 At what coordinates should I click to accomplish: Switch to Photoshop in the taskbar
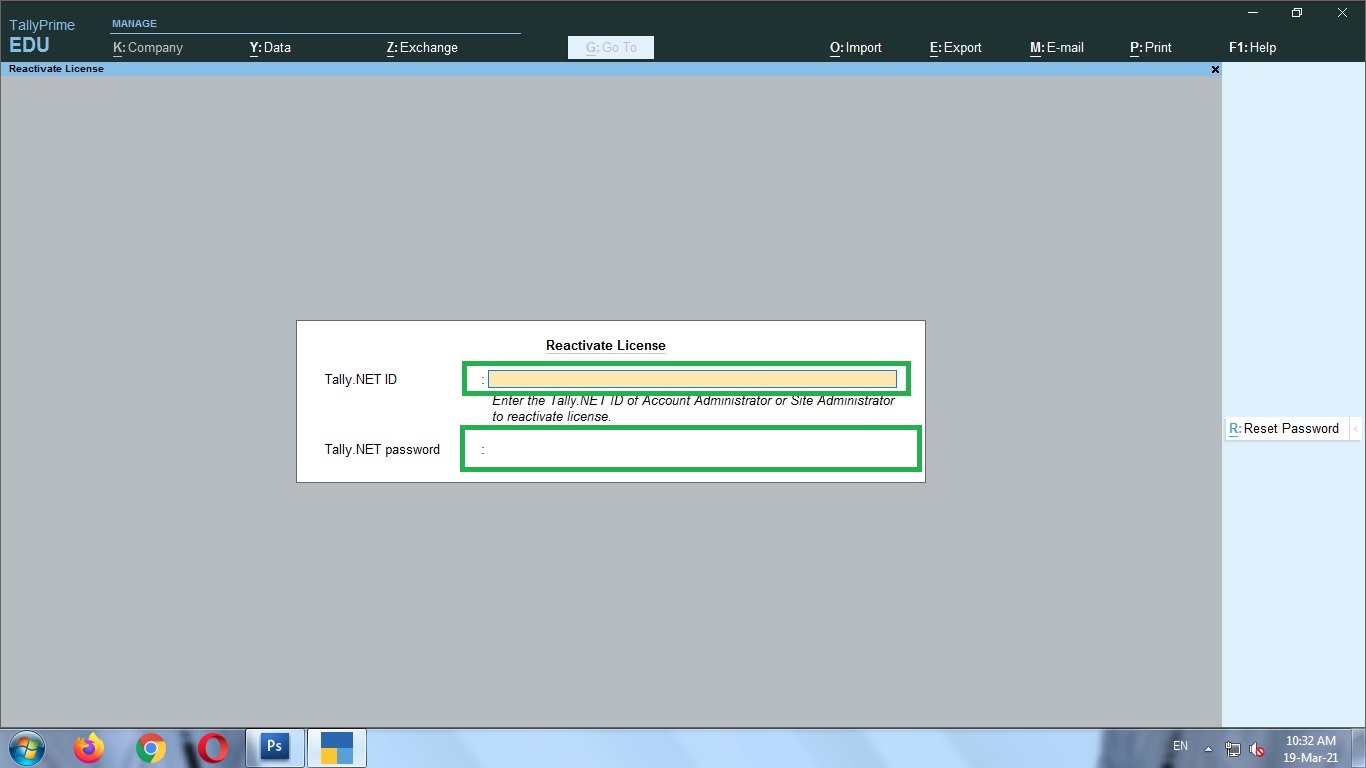pyautogui.click(x=274, y=747)
